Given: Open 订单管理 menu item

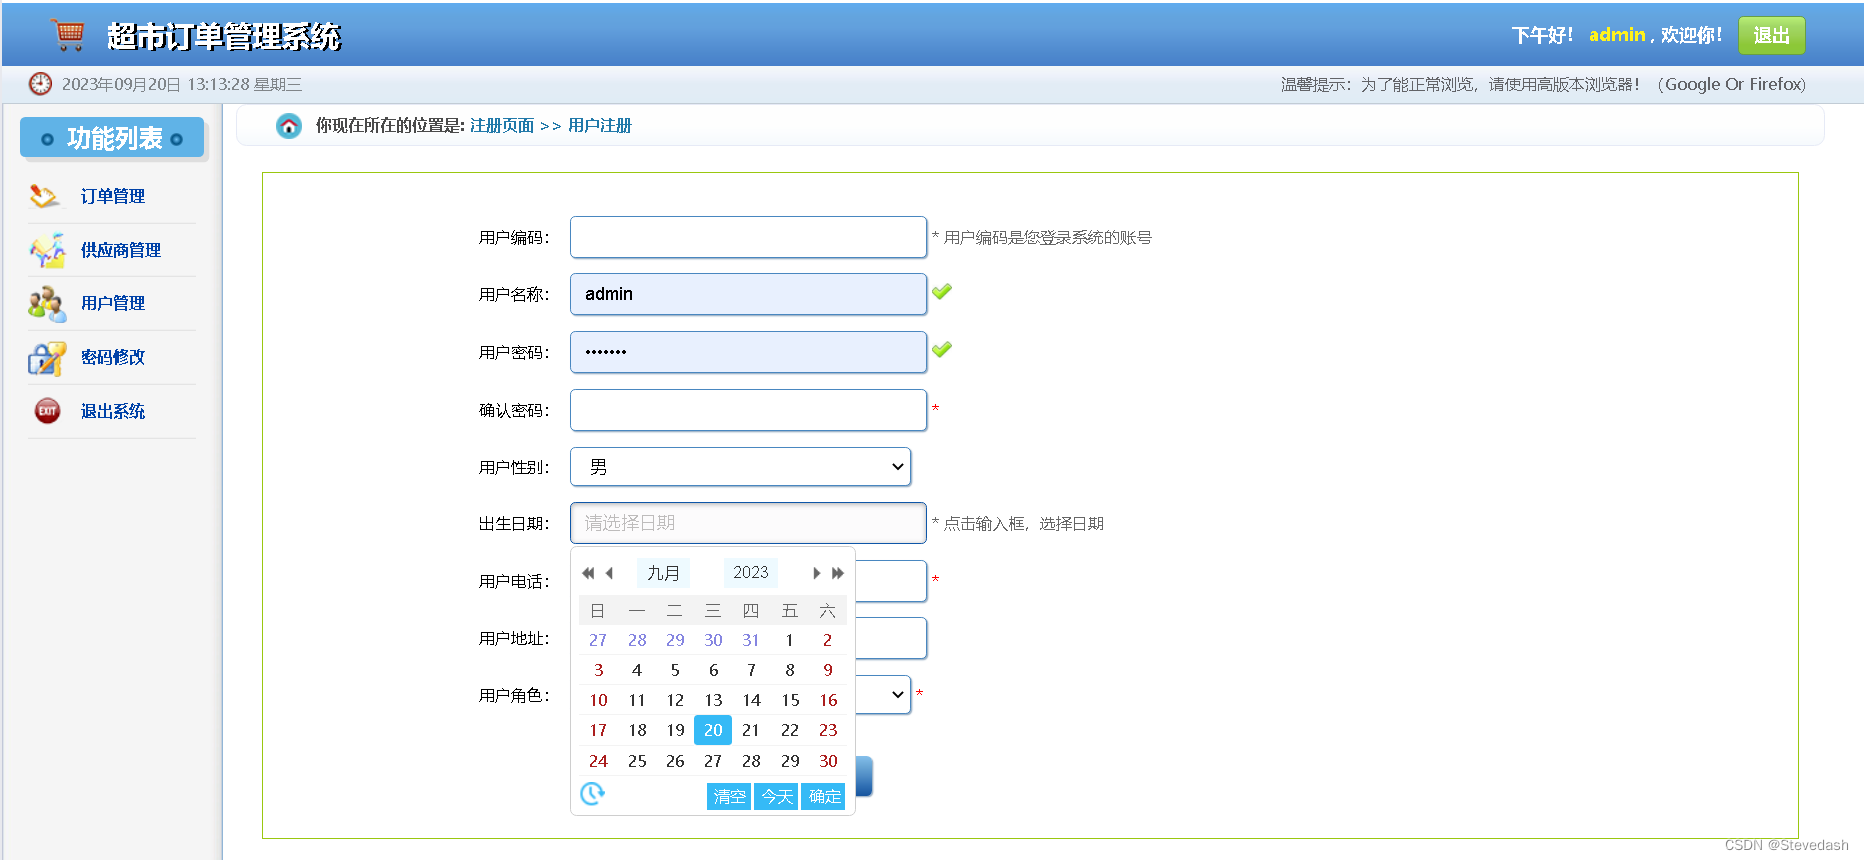Looking at the screenshot, I should pos(113,197).
